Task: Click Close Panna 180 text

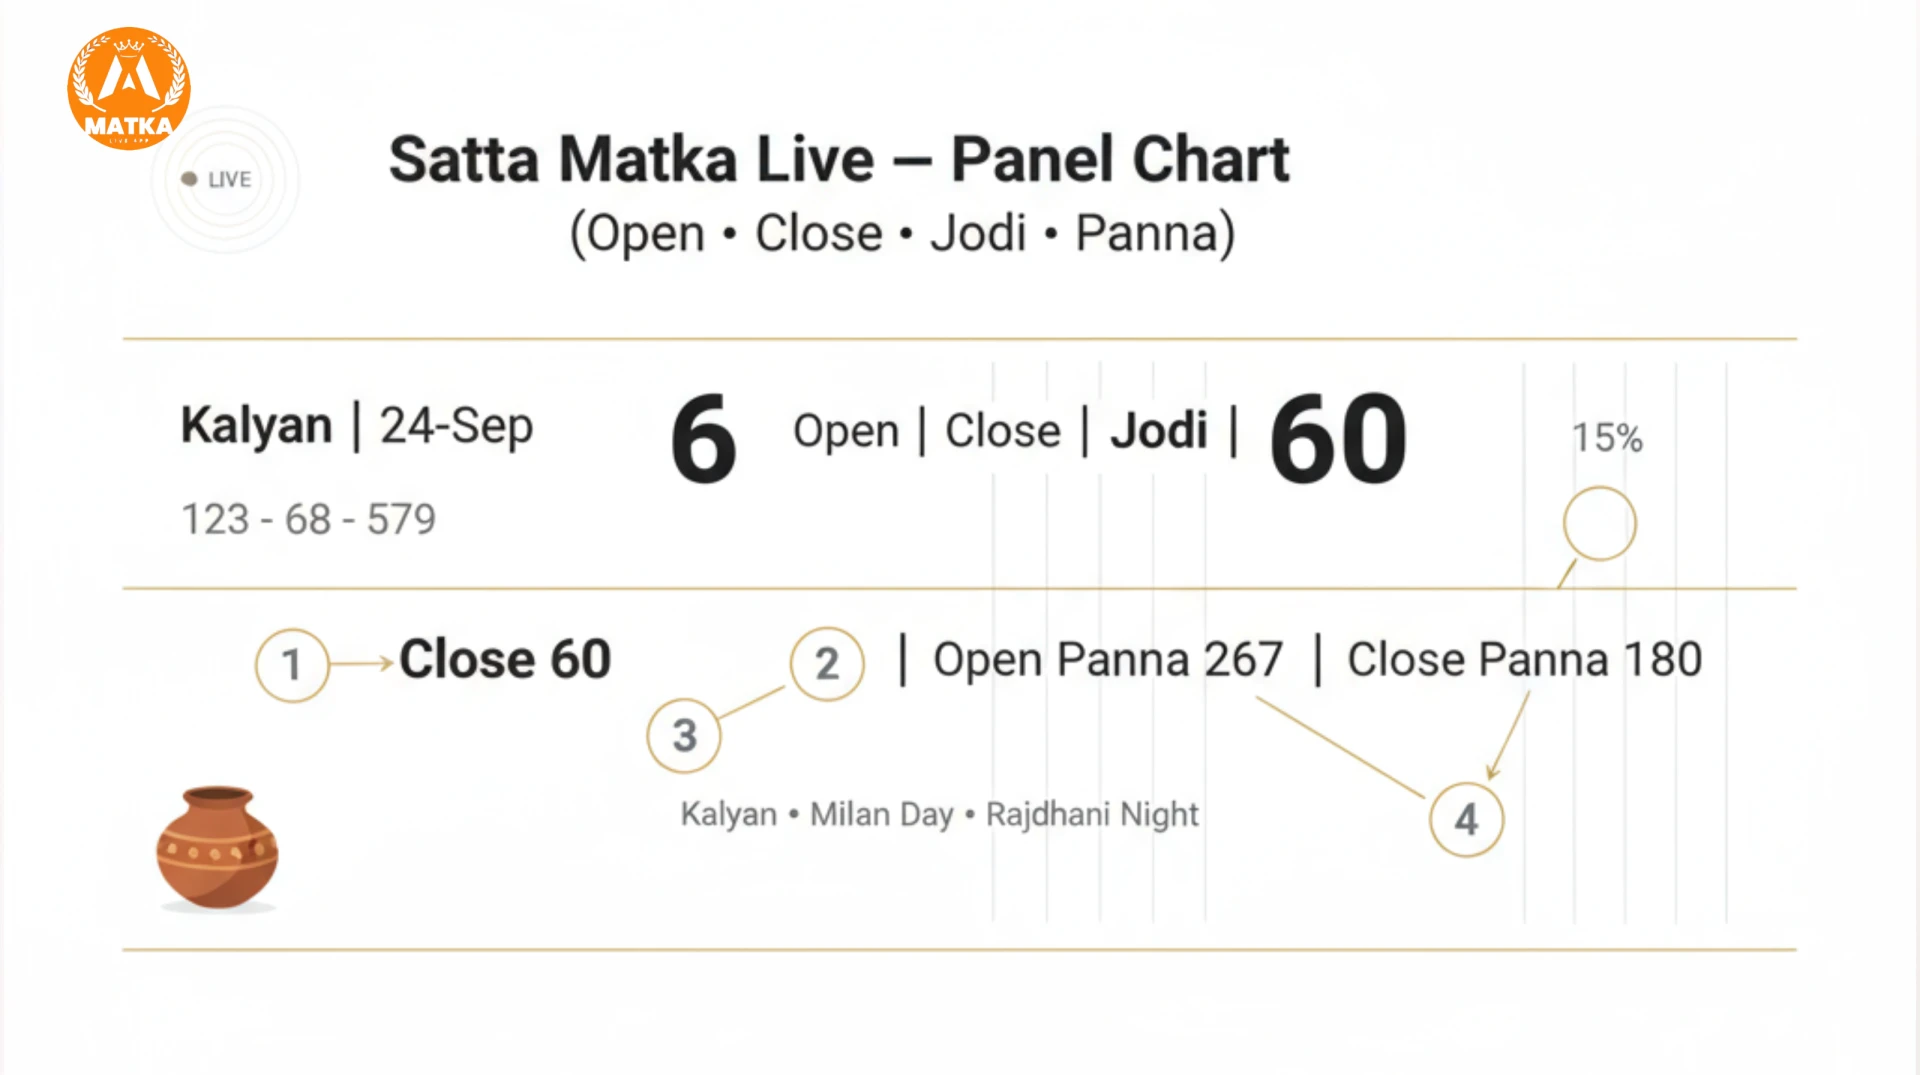Action: point(1525,660)
